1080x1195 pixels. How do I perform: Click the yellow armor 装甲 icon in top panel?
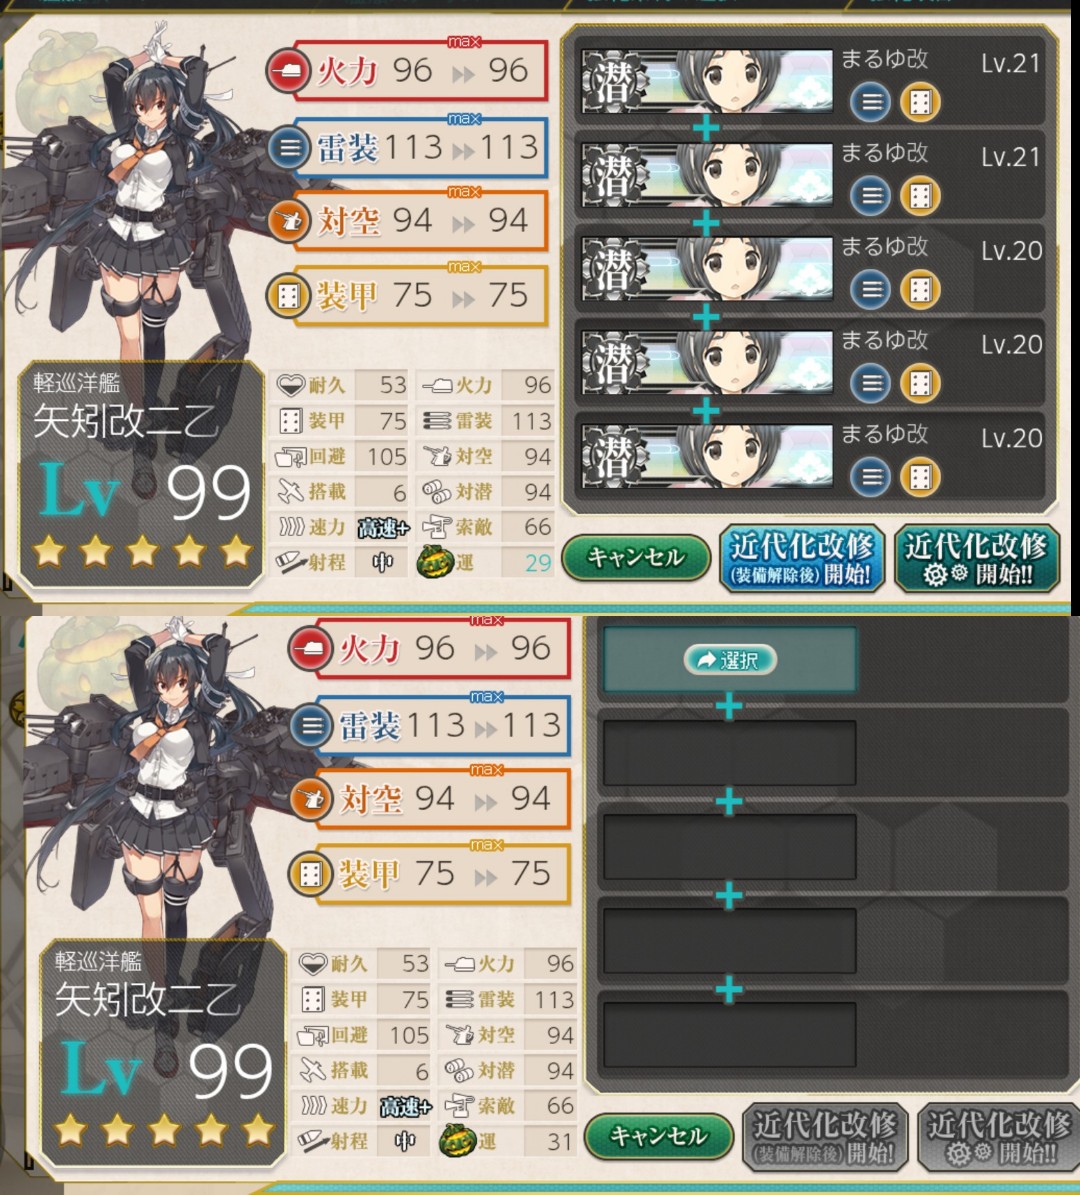[x=288, y=296]
